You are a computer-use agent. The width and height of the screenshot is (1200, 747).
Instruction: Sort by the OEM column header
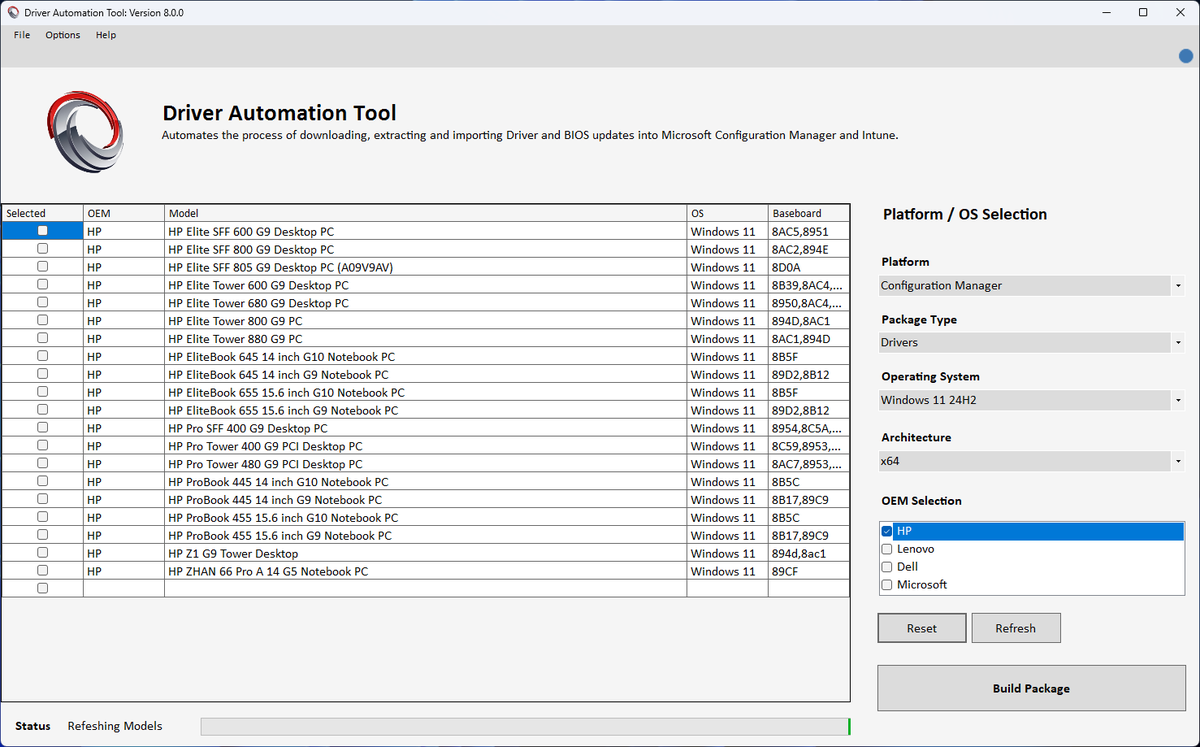(124, 213)
